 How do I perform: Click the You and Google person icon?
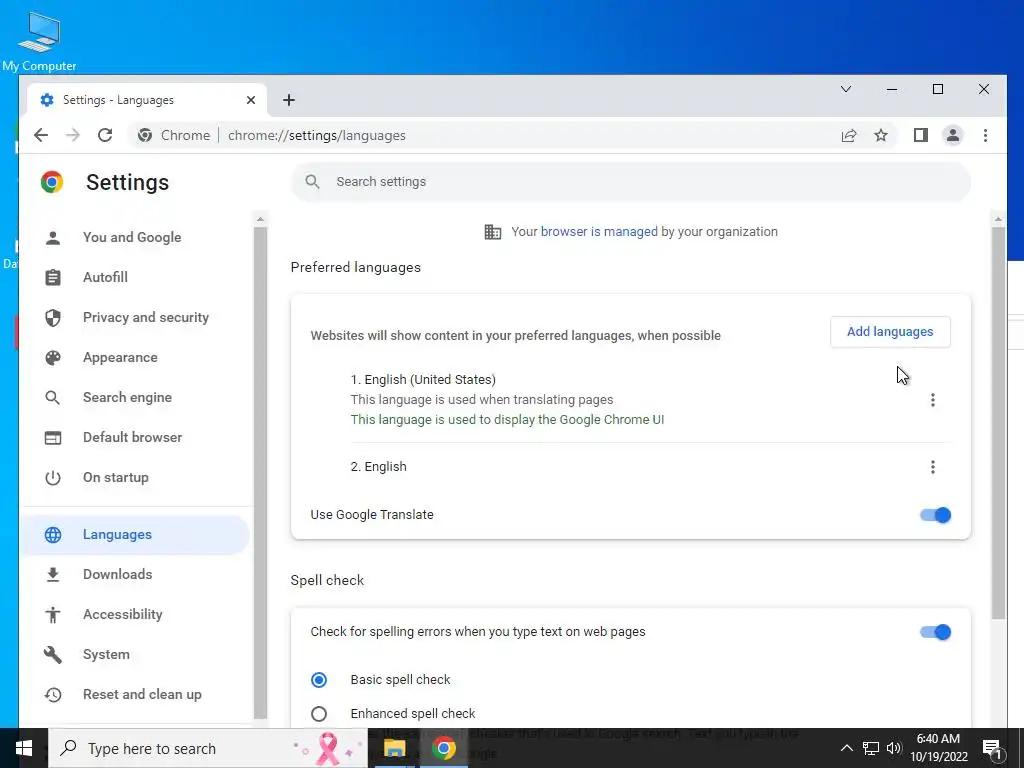53,238
